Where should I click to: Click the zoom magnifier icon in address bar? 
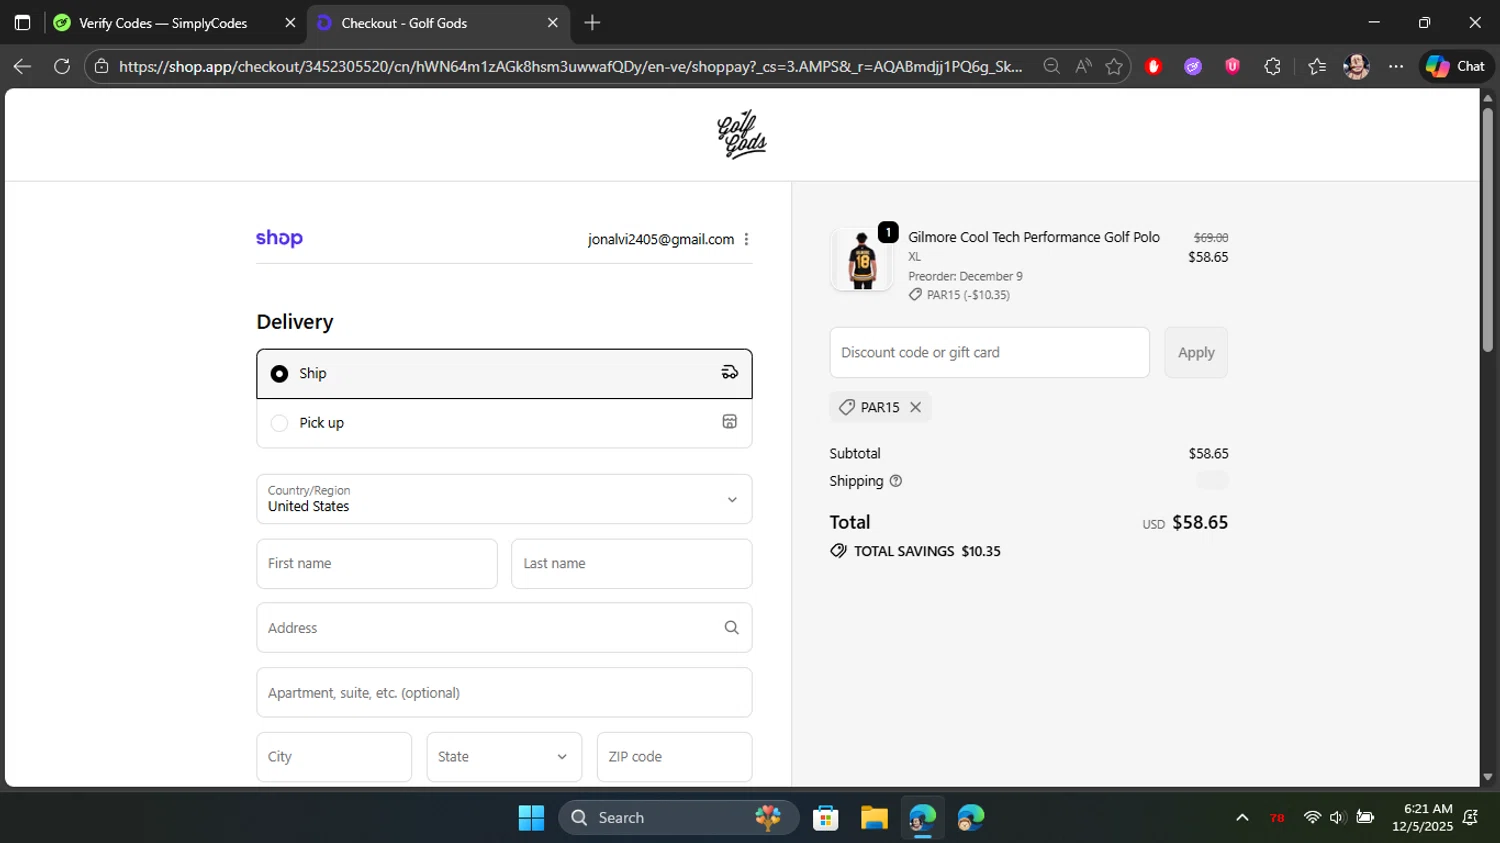tap(1051, 66)
